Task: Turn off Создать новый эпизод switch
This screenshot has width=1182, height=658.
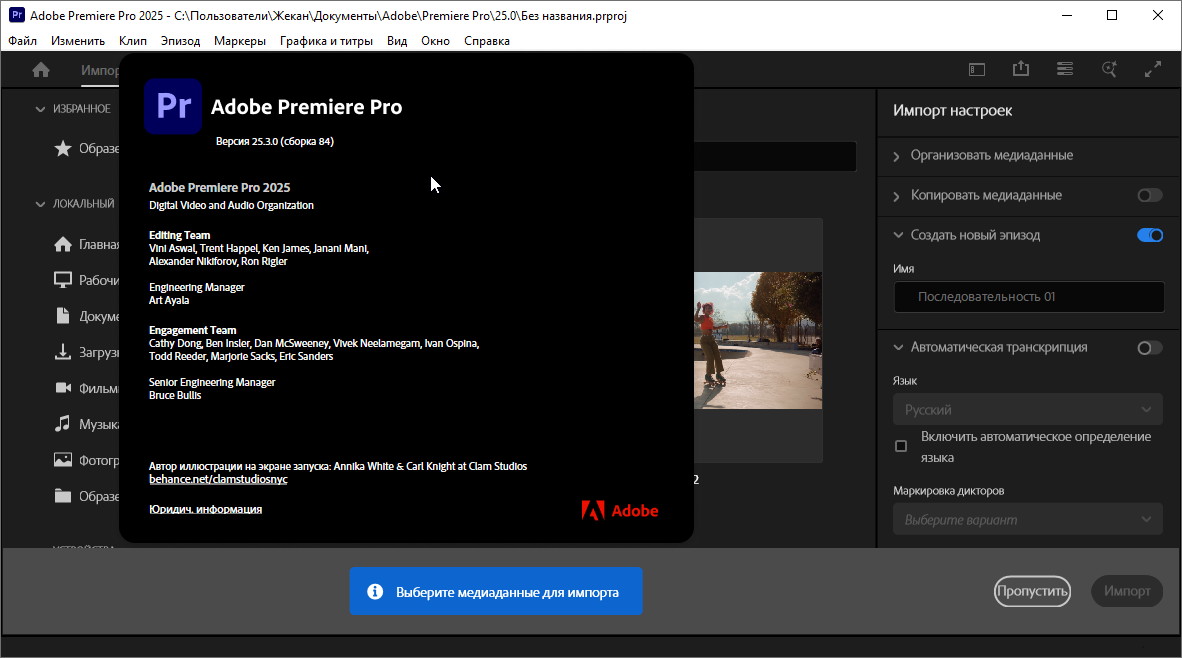Action: (1150, 236)
